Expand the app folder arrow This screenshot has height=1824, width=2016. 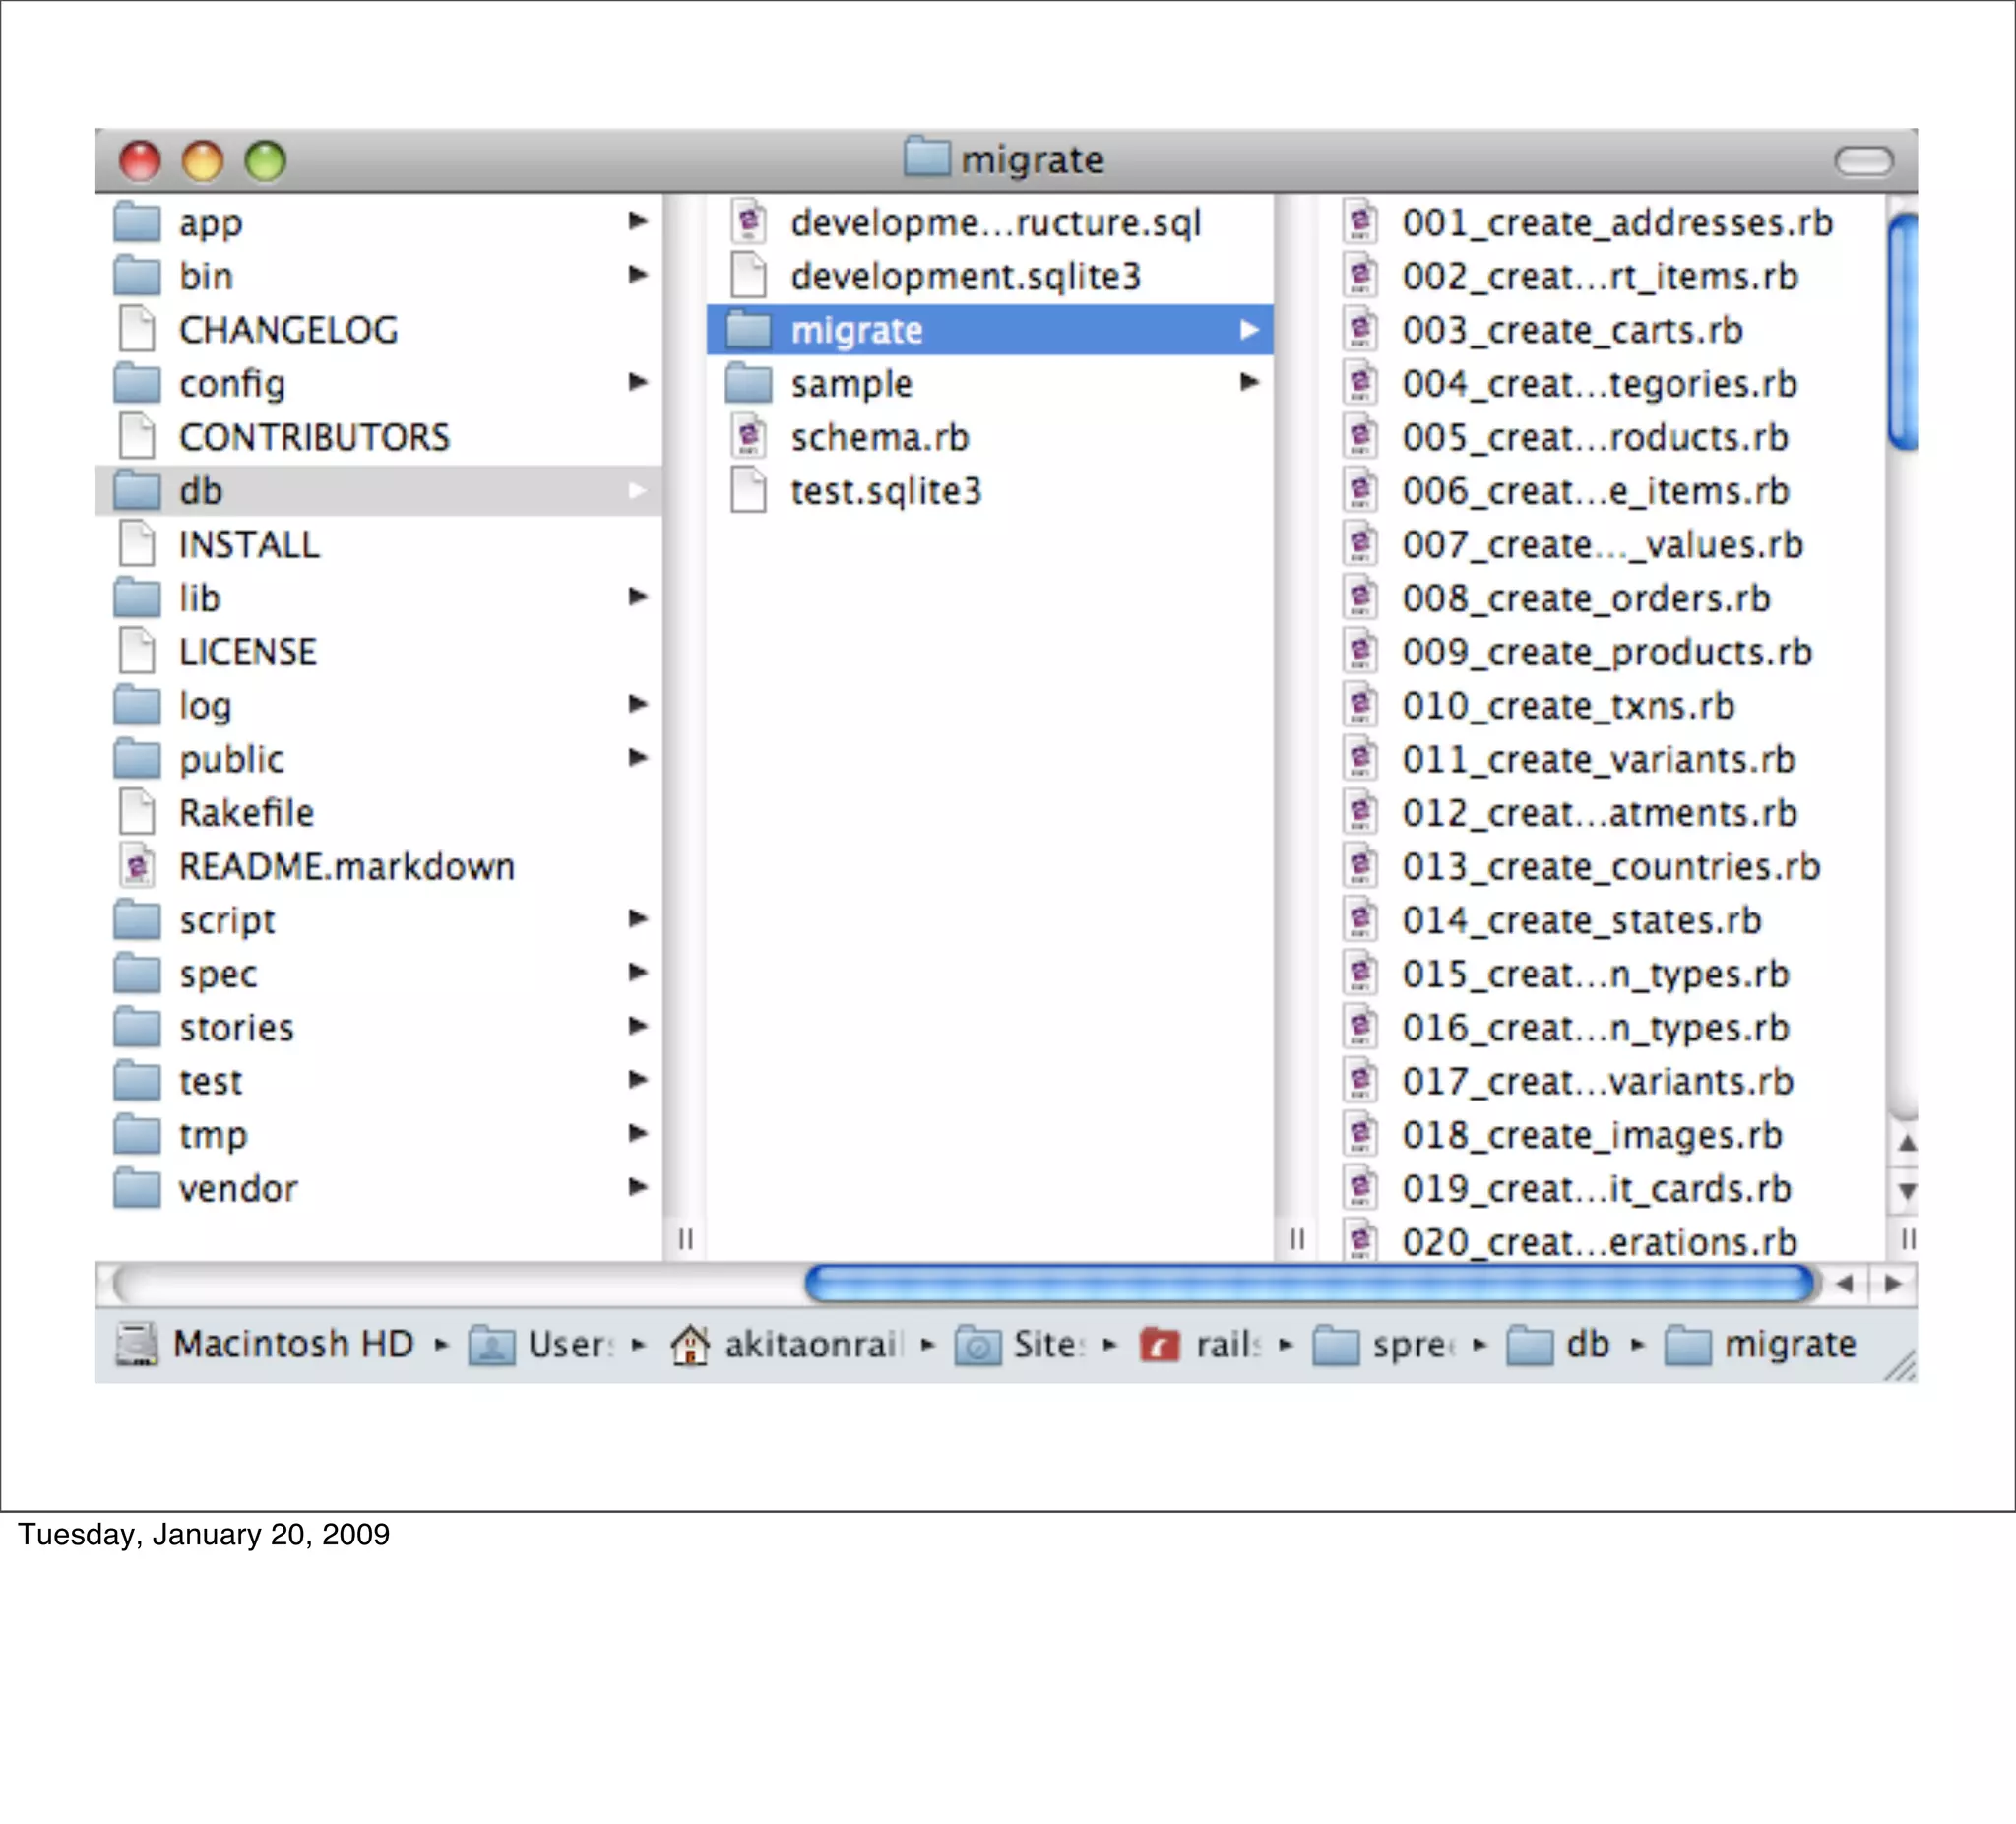point(637,221)
